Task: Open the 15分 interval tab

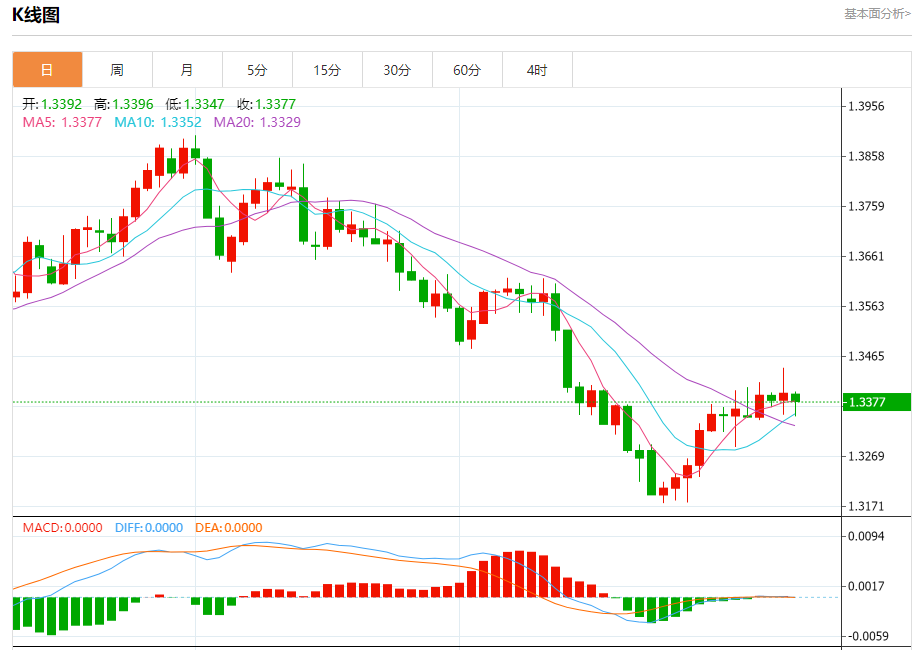Action: coord(327,70)
